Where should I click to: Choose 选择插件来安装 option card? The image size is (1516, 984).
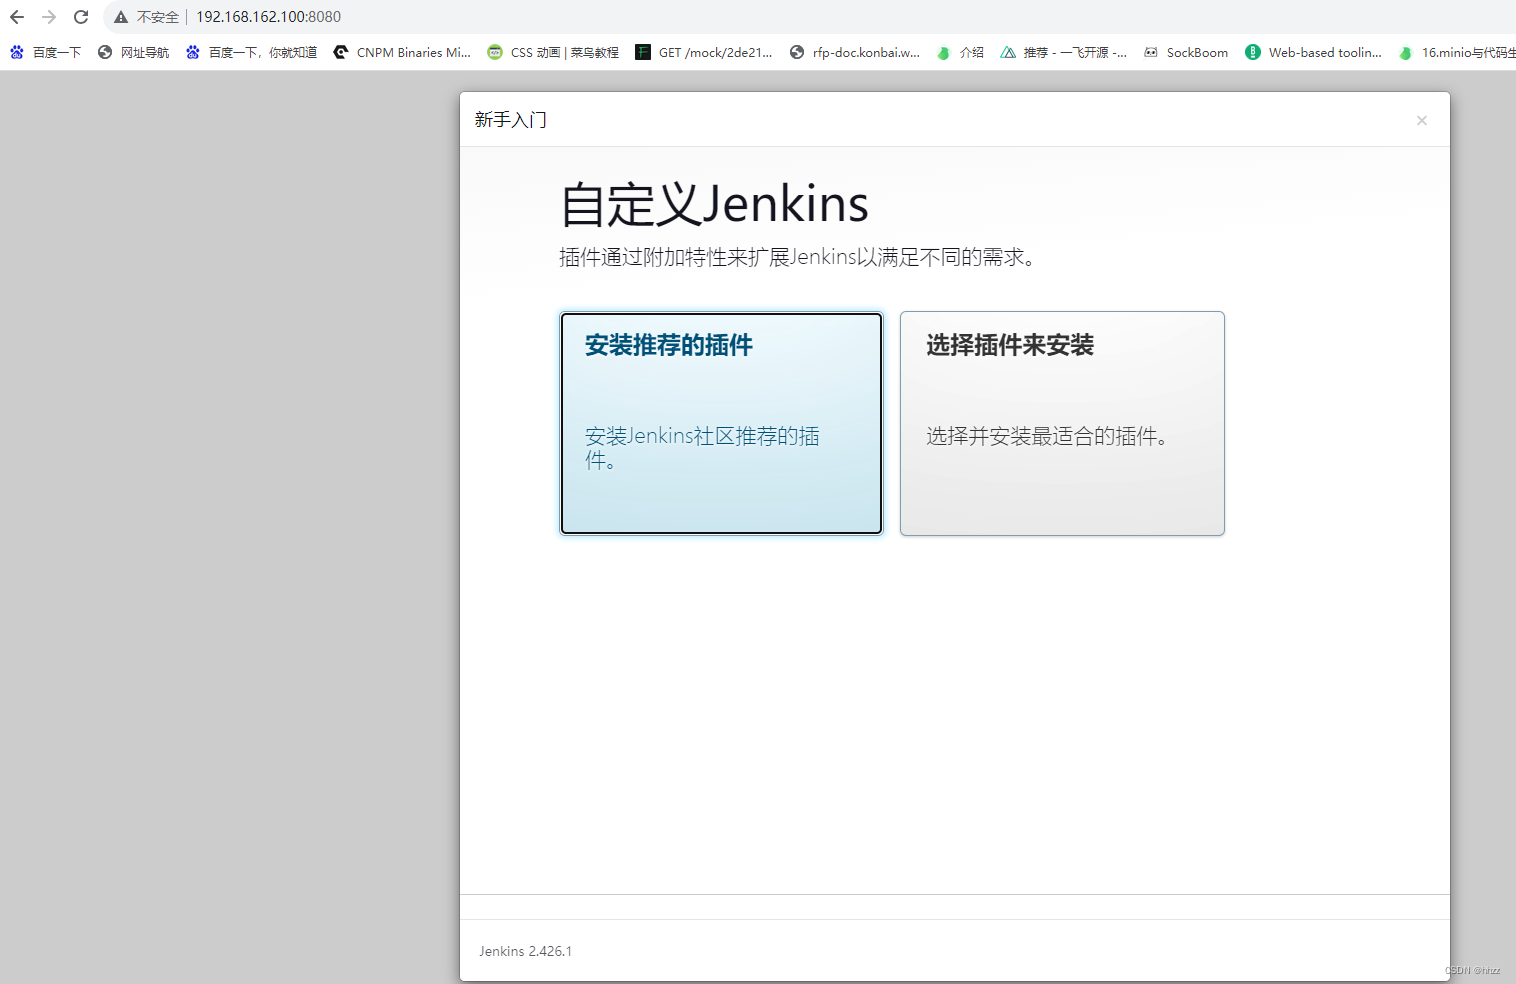[x=1062, y=423]
